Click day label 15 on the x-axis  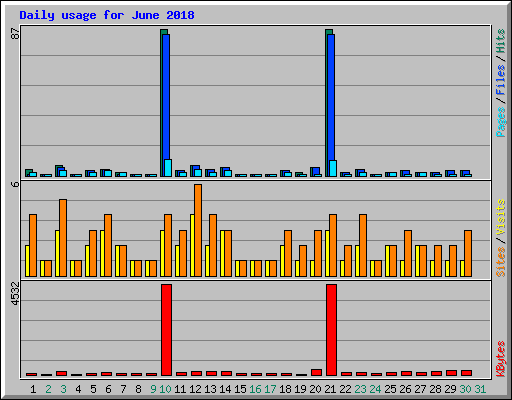point(240,389)
